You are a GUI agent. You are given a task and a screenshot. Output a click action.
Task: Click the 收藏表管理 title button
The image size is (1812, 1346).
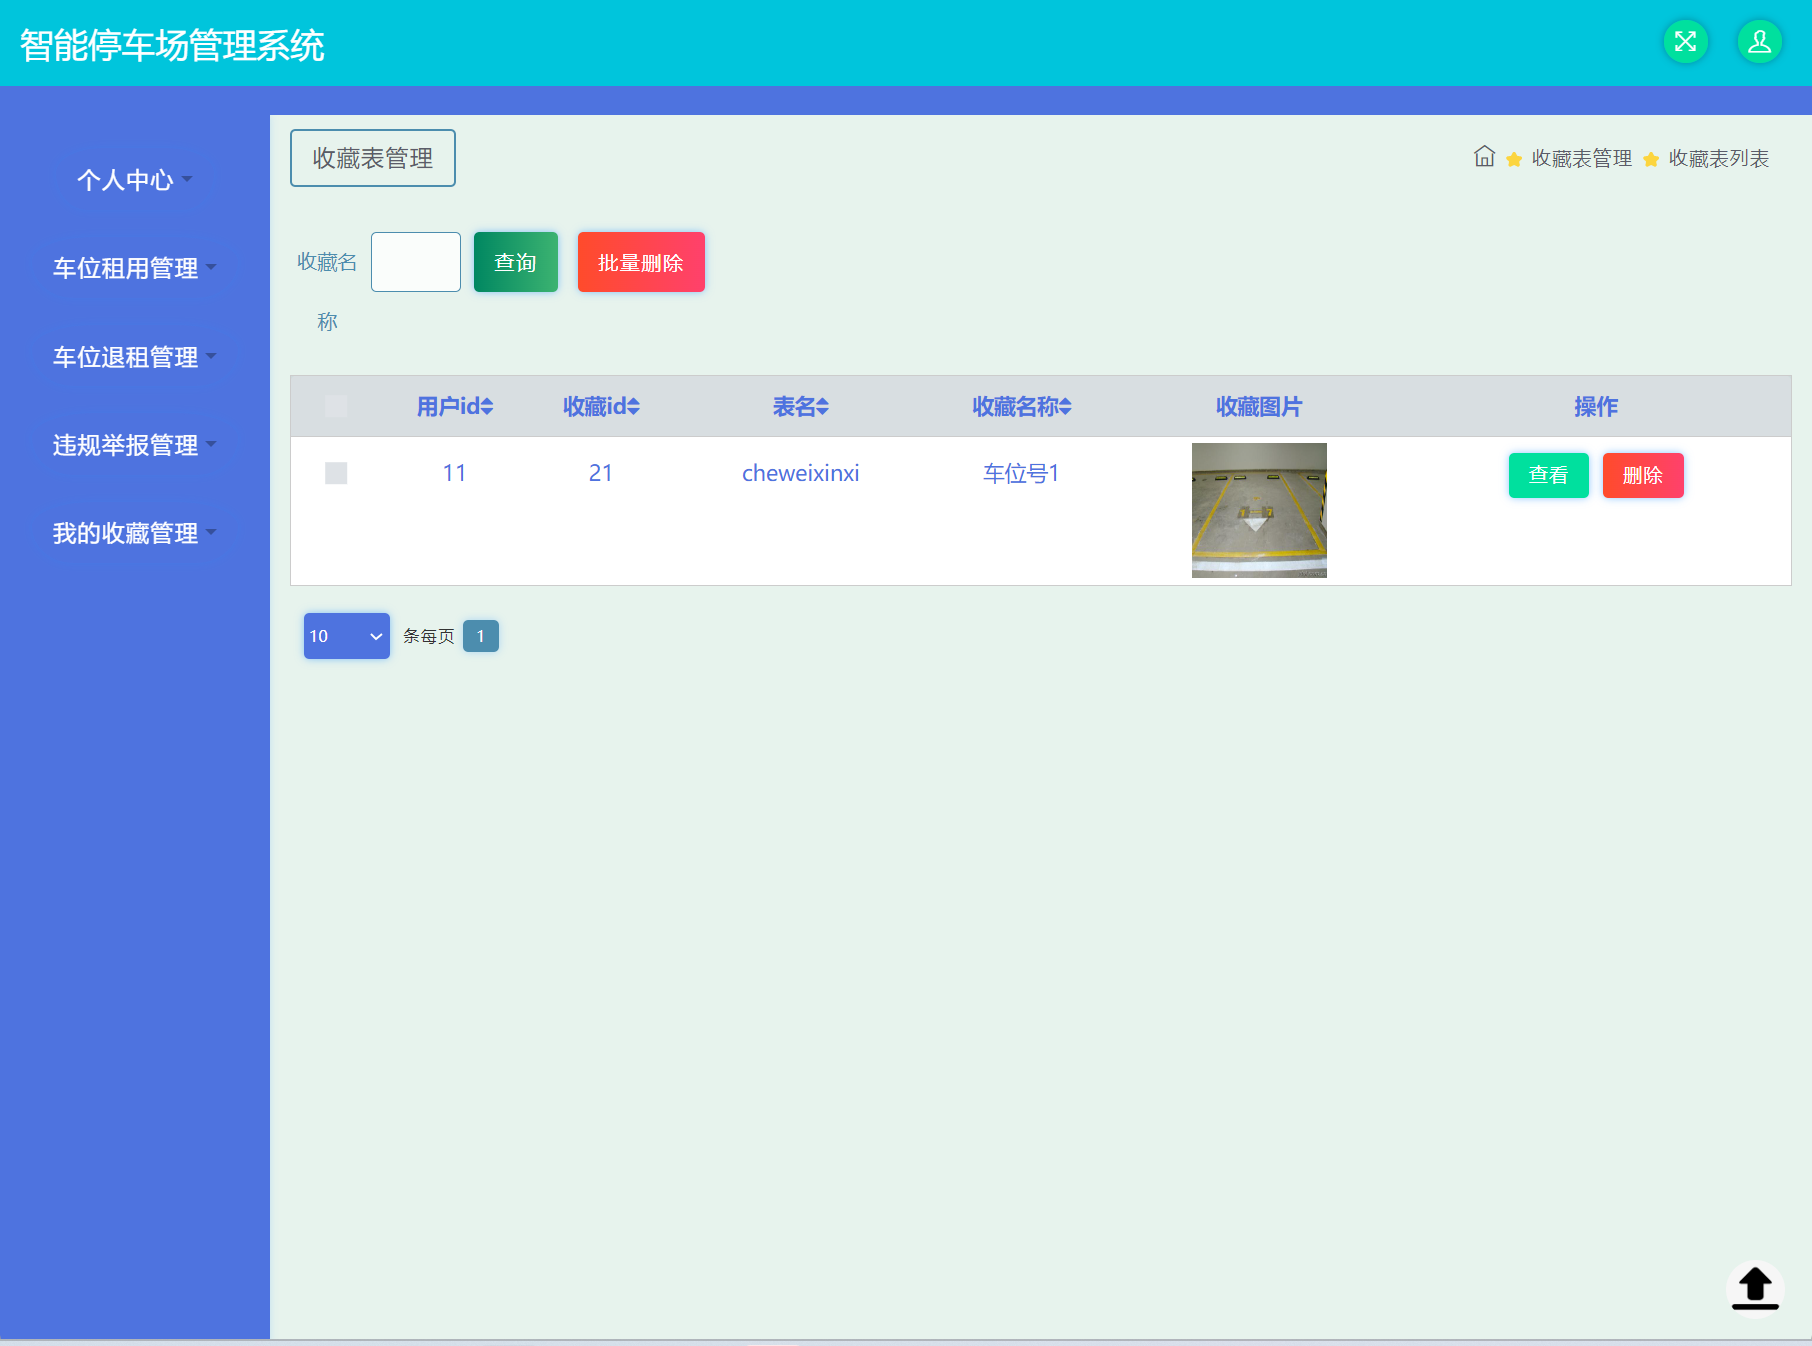(x=373, y=158)
